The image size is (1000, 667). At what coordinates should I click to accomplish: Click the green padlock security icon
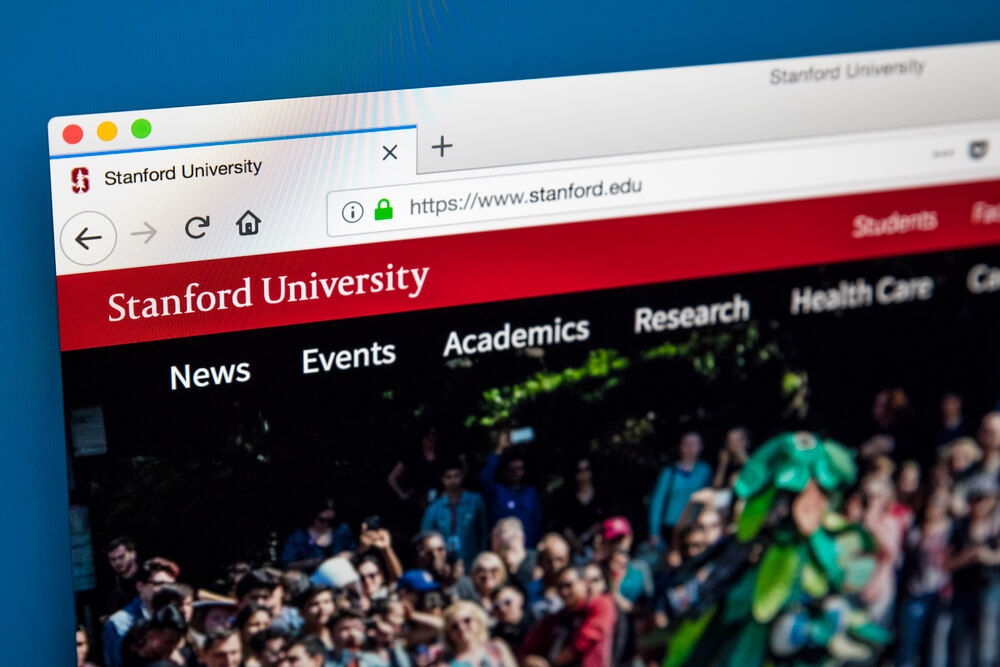[383, 209]
